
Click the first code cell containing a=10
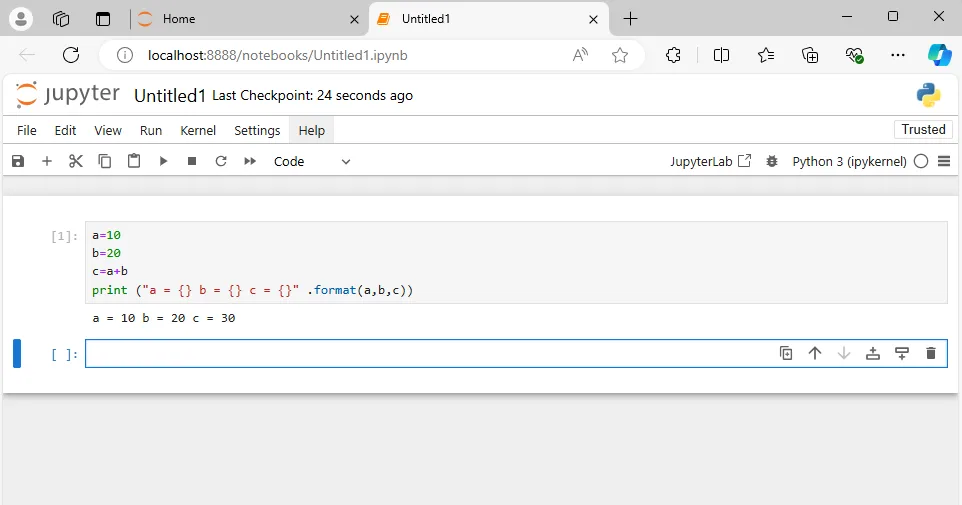[516, 263]
